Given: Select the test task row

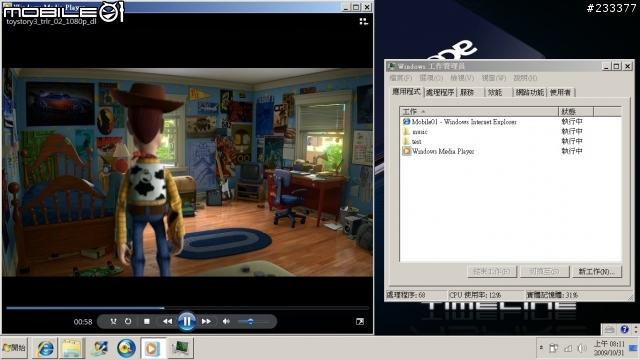Looking at the screenshot, I should coord(511,141).
